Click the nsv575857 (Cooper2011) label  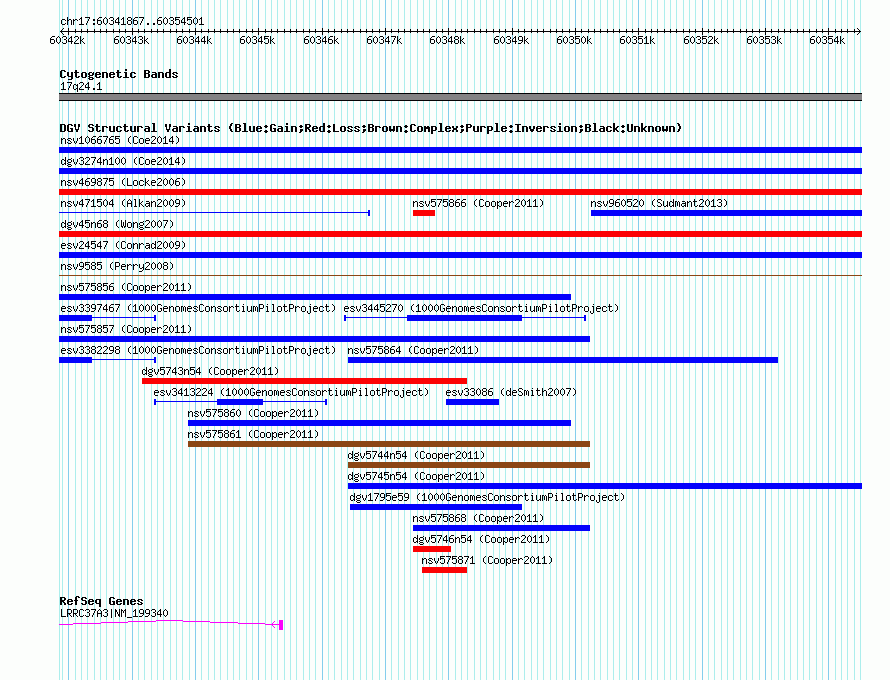click(126, 329)
